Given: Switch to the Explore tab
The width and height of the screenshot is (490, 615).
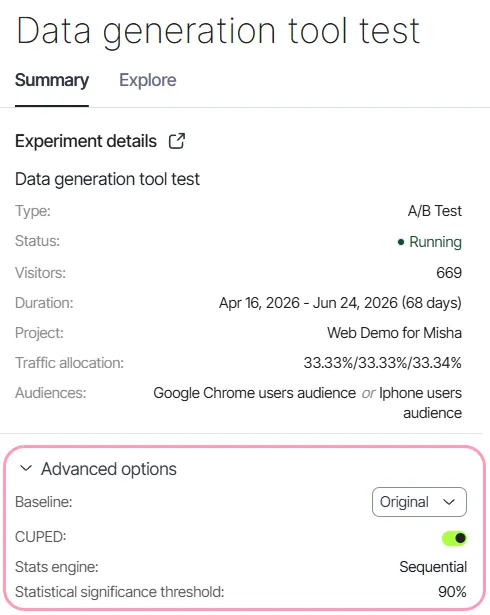Looking at the screenshot, I should pos(148,80).
